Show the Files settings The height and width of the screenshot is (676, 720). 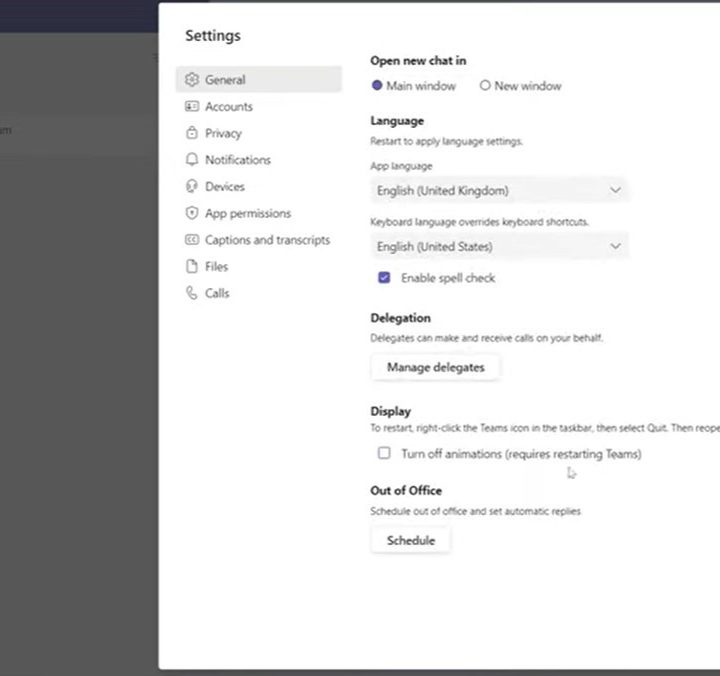click(x=259, y=266)
